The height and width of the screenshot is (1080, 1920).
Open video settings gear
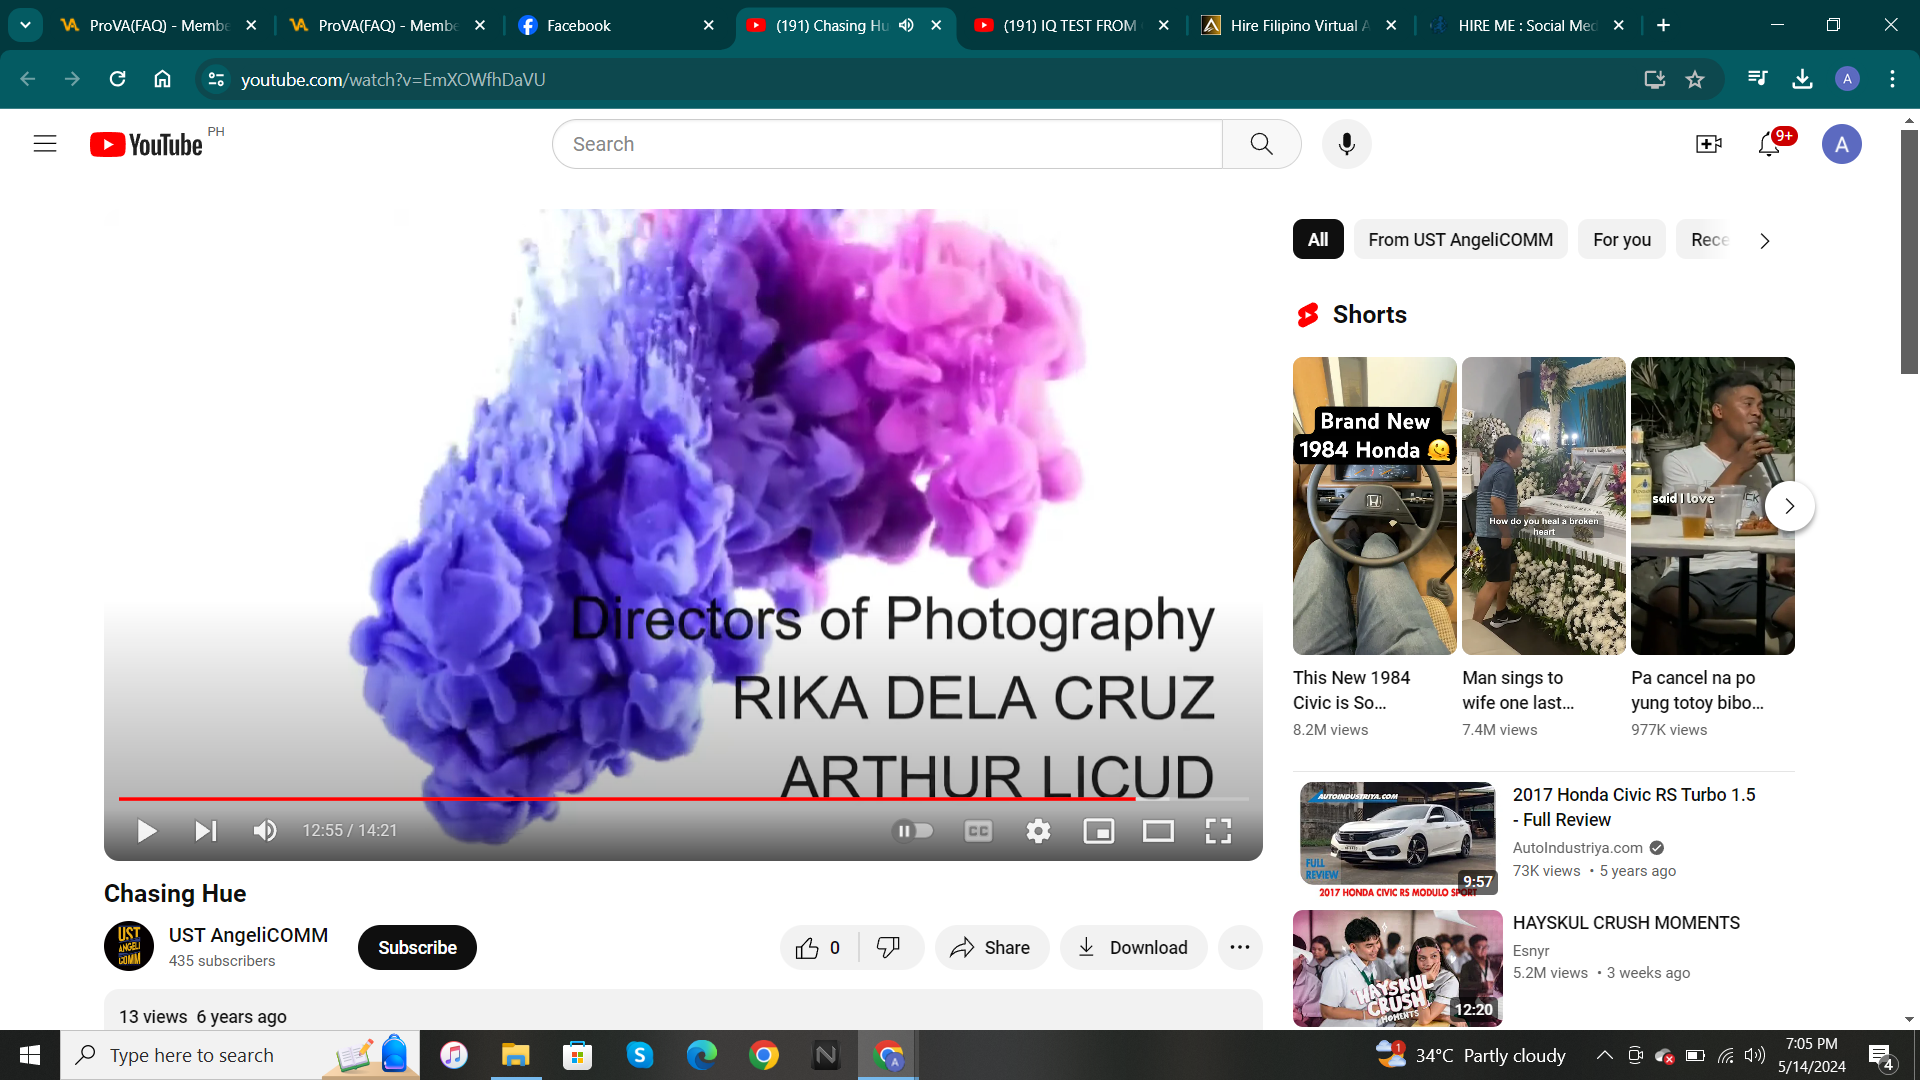click(1038, 830)
